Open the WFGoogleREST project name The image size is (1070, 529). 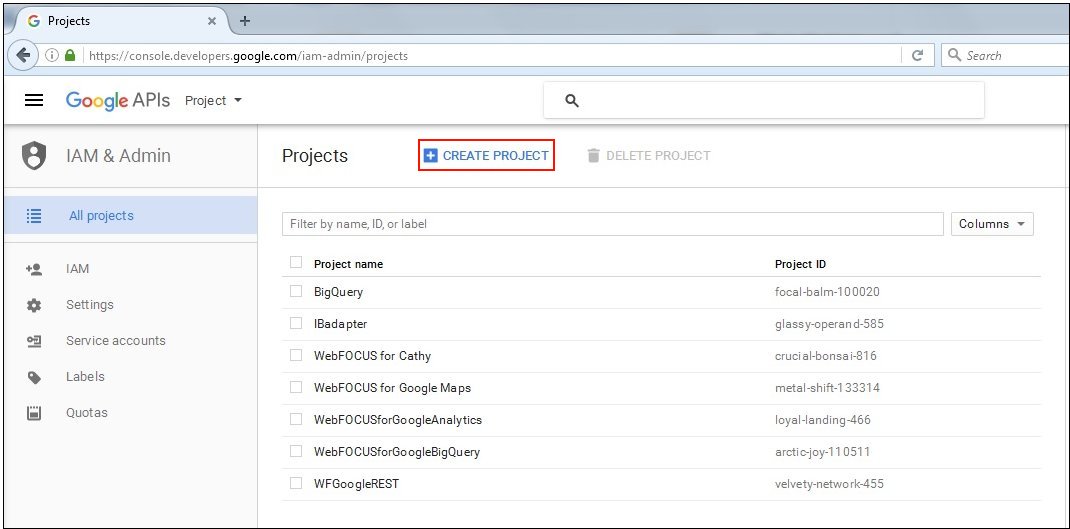[x=356, y=483]
